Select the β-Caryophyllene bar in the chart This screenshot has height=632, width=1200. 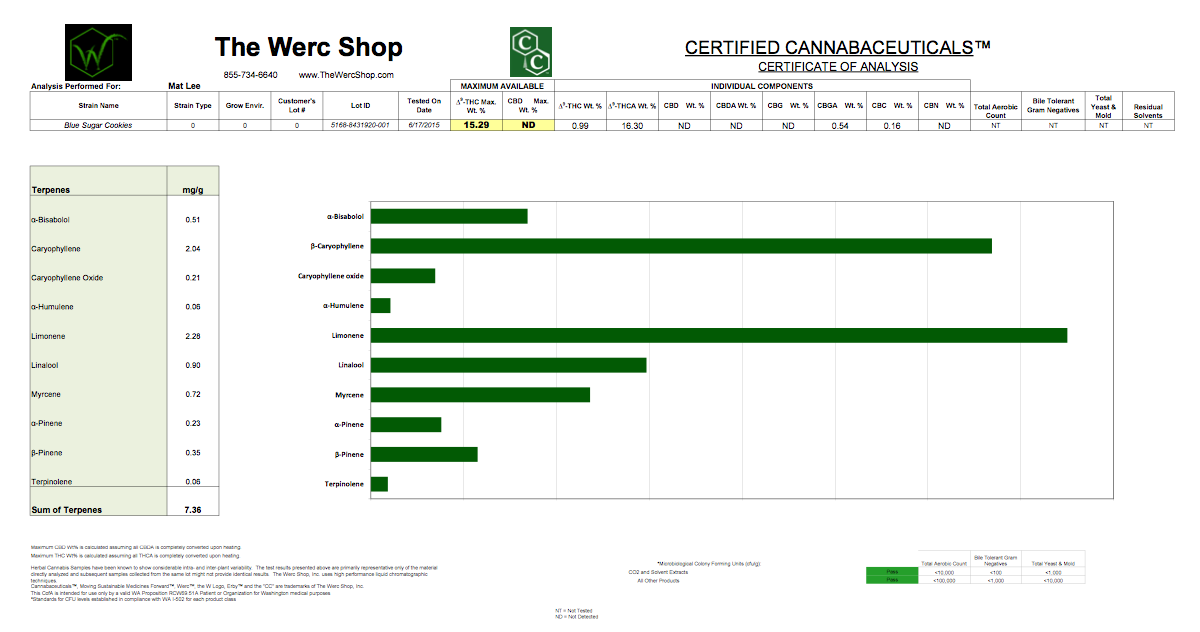[680, 246]
